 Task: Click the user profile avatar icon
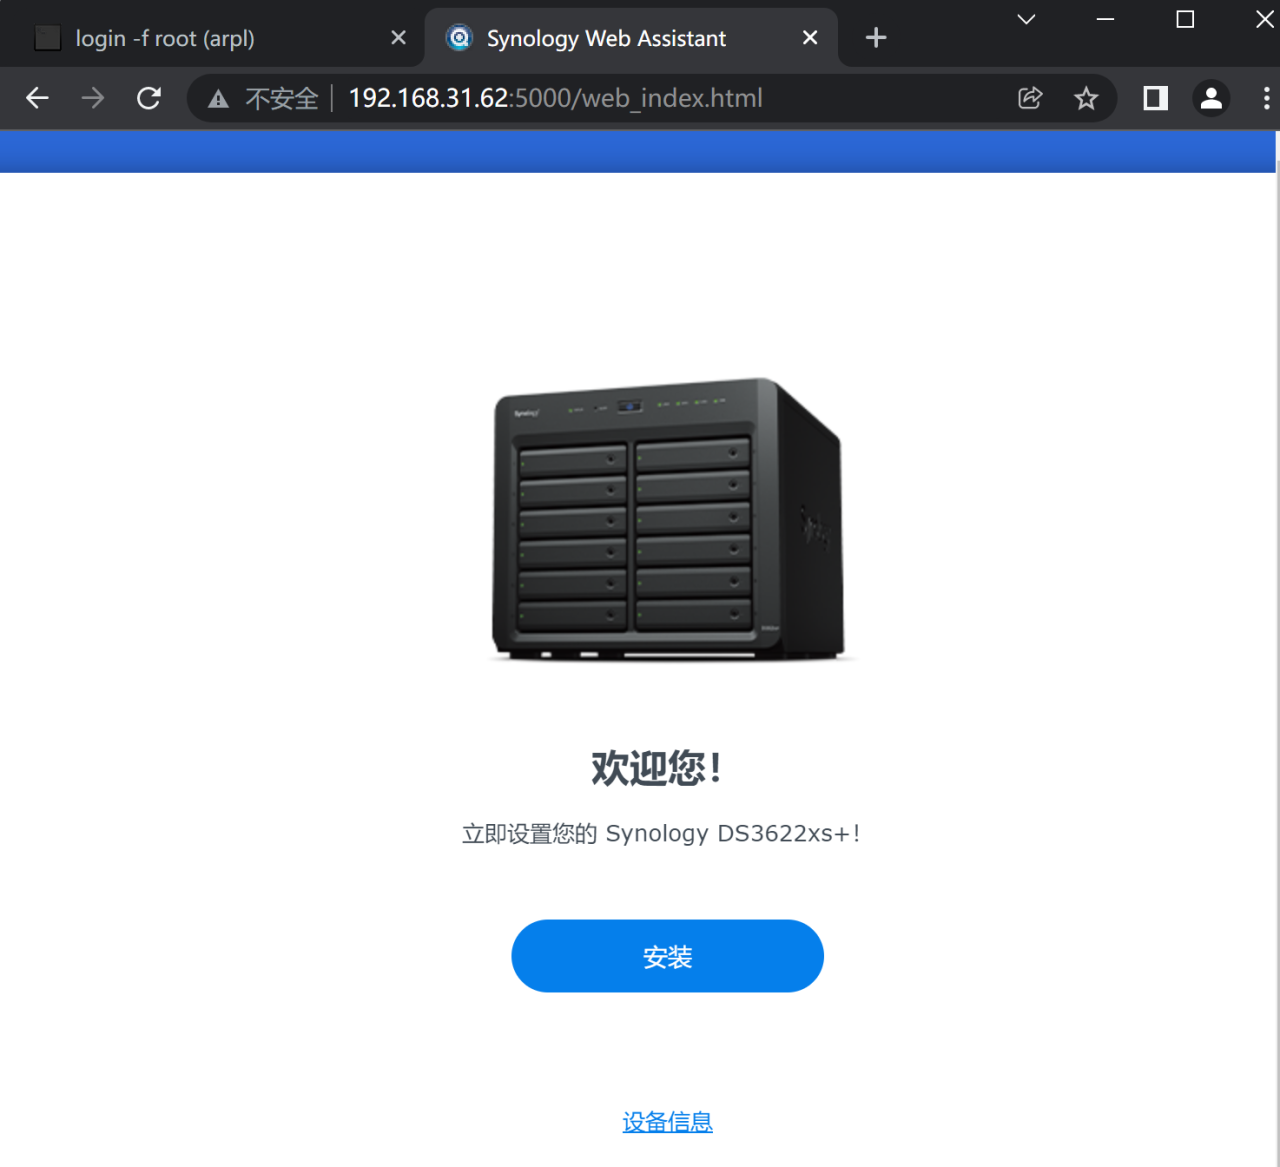tap(1211, 98)
